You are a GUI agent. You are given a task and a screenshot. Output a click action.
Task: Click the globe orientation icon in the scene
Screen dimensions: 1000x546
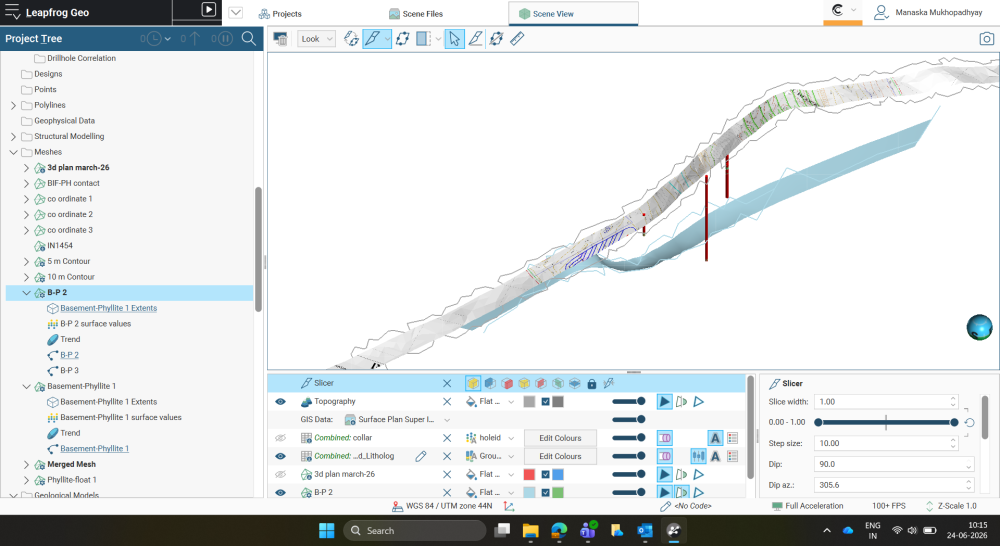[x=979, y=327]
